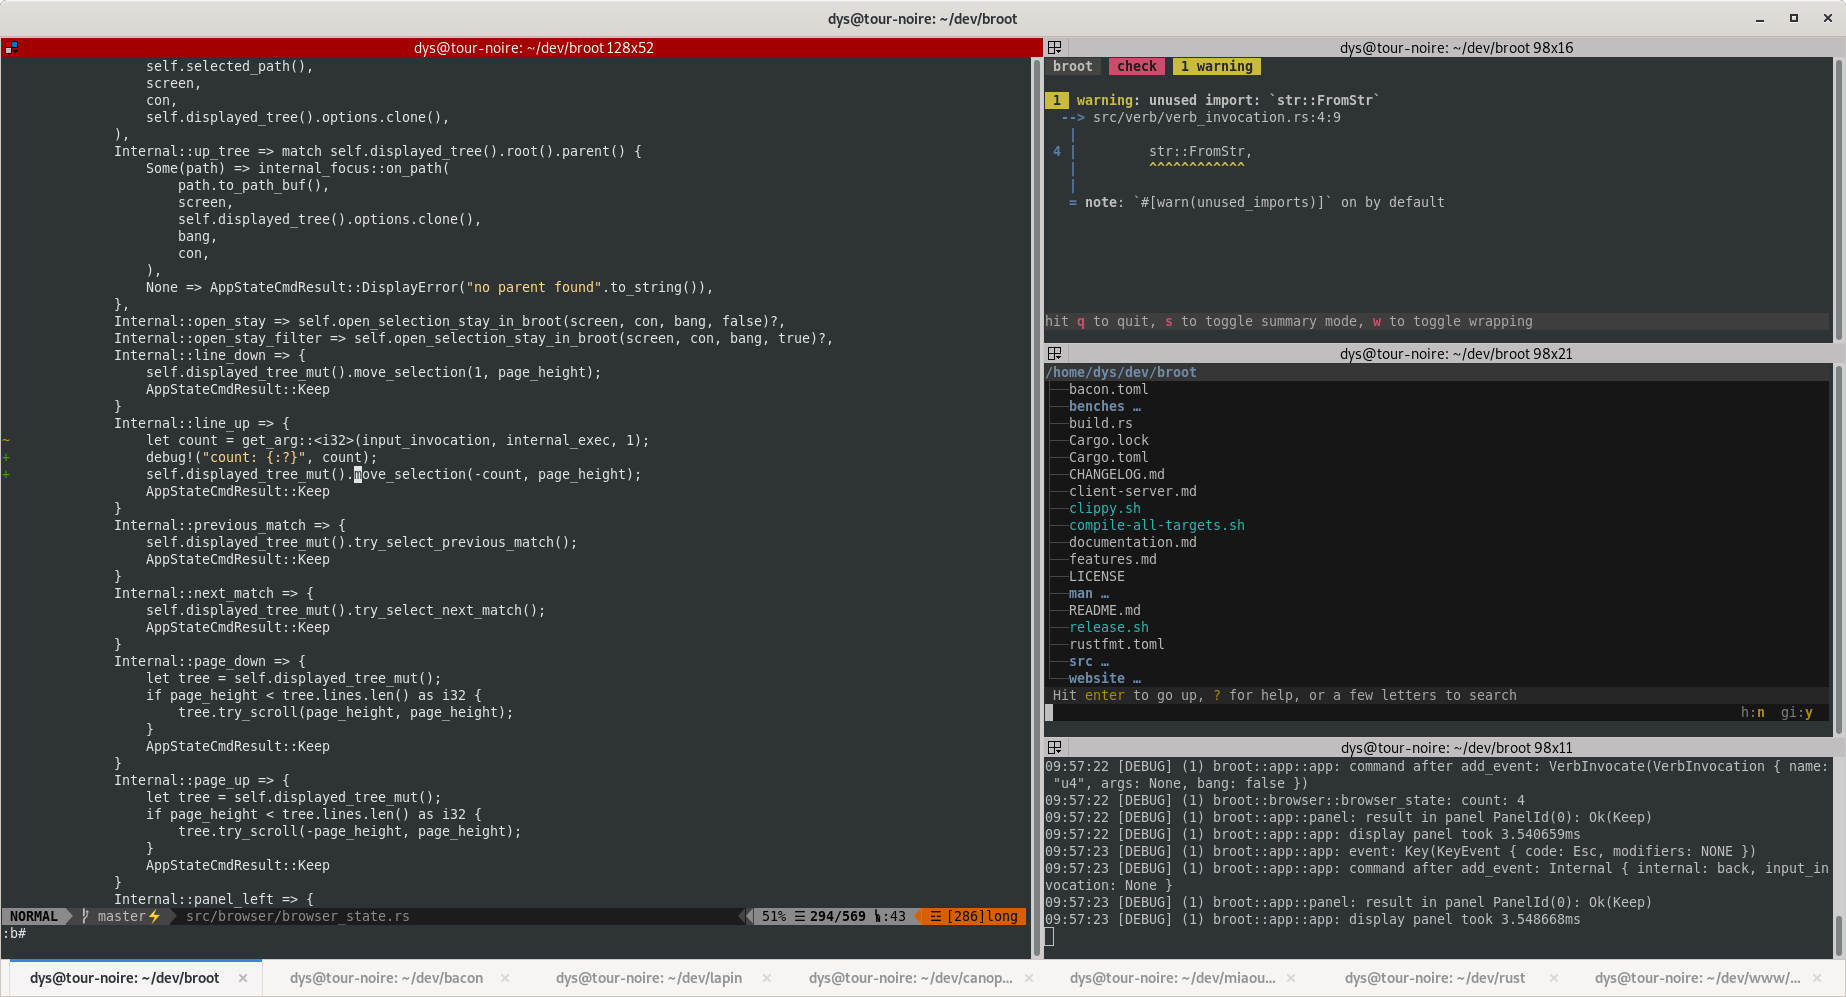The height and width of the screenshot is (997, 1846).
Task: Switch to the ~/dev/bacon terminal tab
Action: tap(386, 978)
